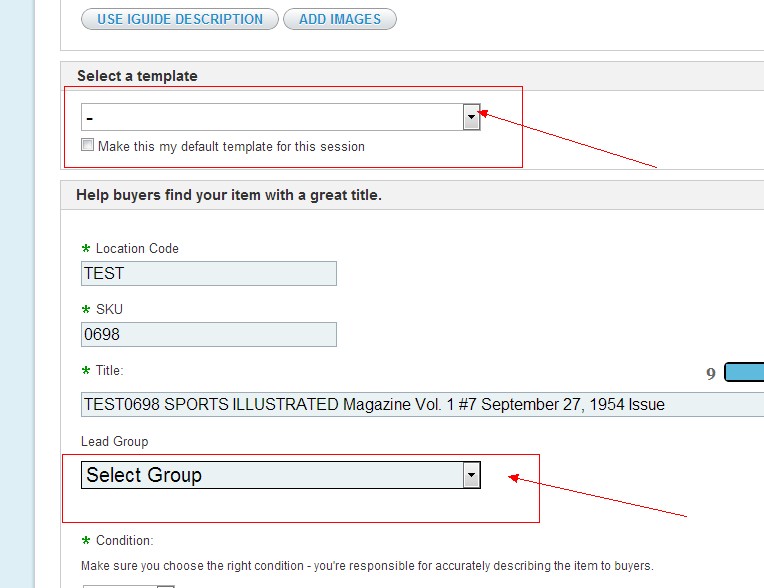Click the "Select a template" section header
The height and width of the screenshot is (588, 764).
point(137,76)
